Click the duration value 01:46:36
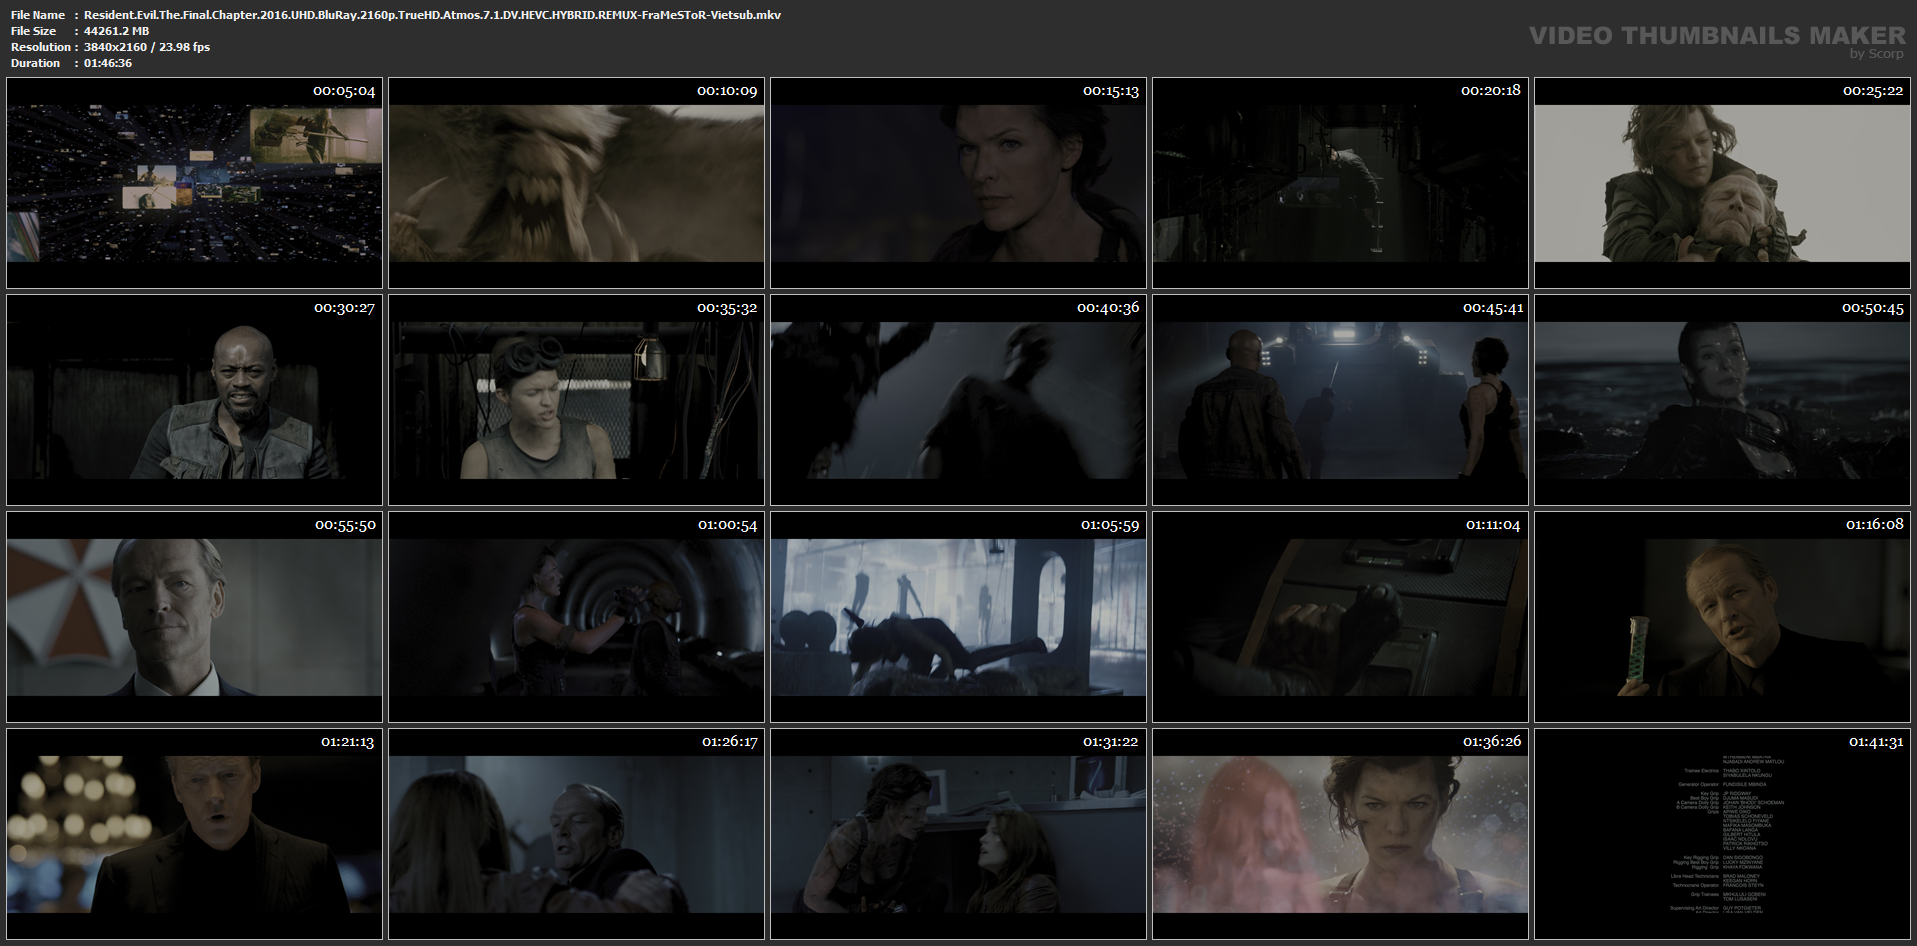 click(x=108, y=63)
